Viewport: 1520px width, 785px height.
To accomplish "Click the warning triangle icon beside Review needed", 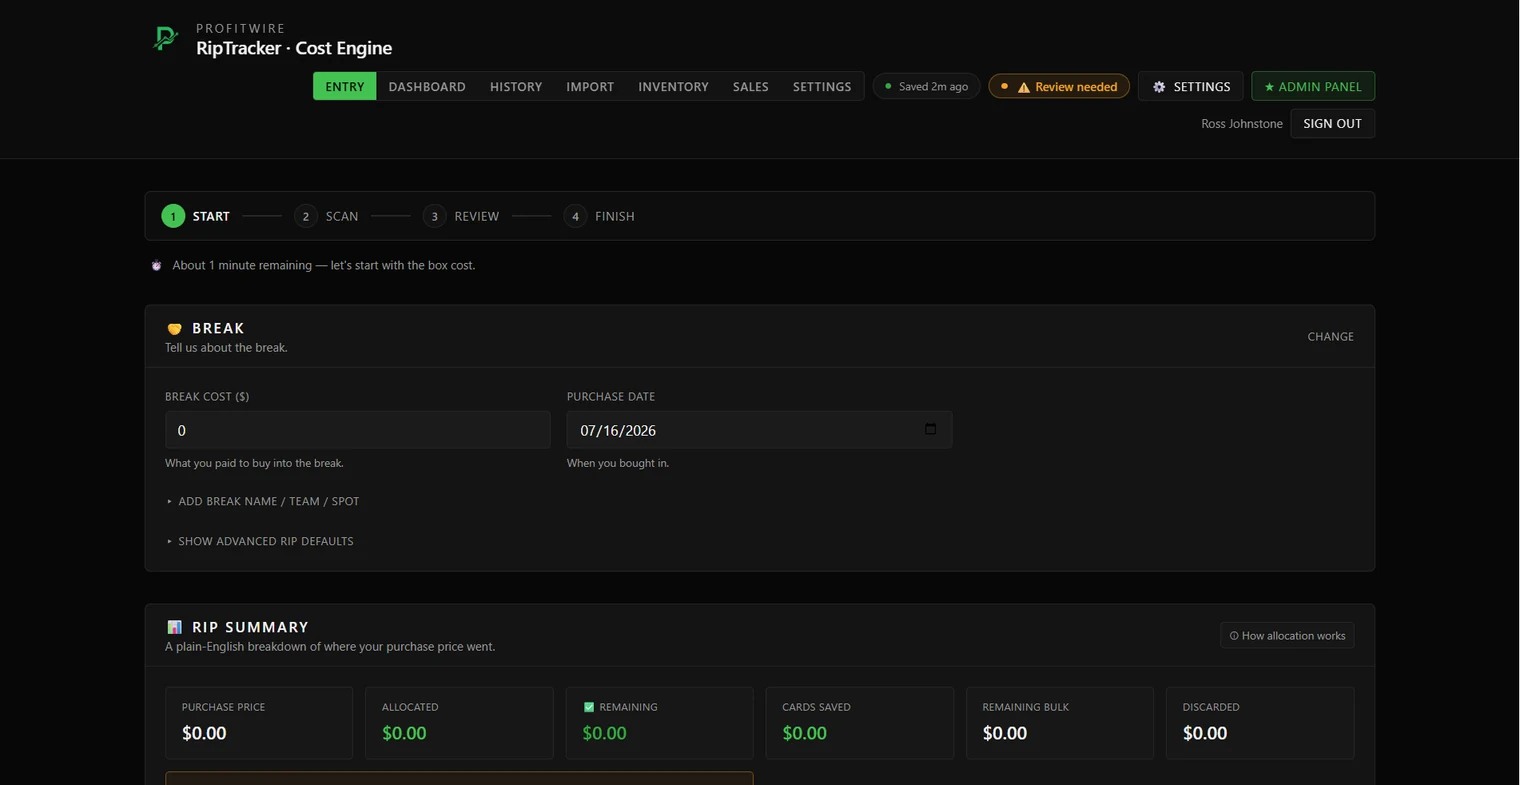I will [1023, 87].
